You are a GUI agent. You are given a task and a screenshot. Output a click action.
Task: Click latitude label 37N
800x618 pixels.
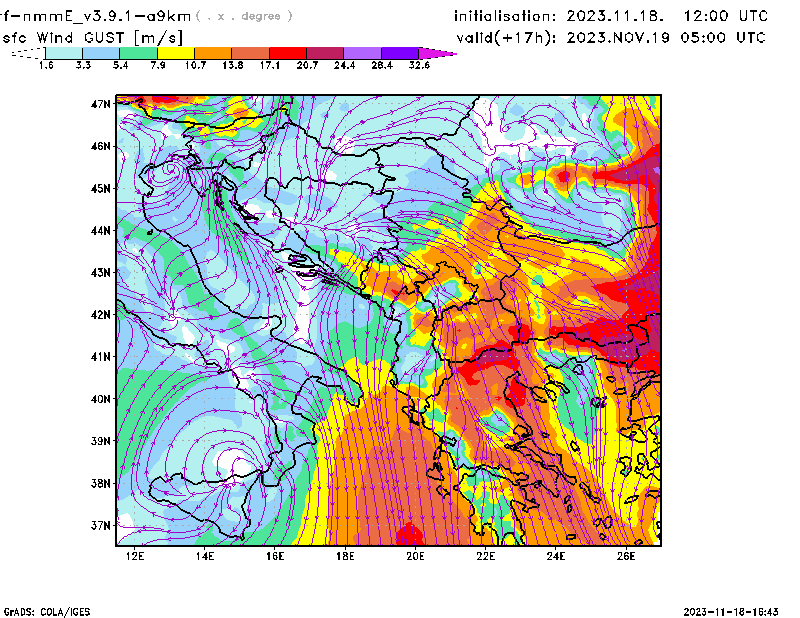point(101,525)
